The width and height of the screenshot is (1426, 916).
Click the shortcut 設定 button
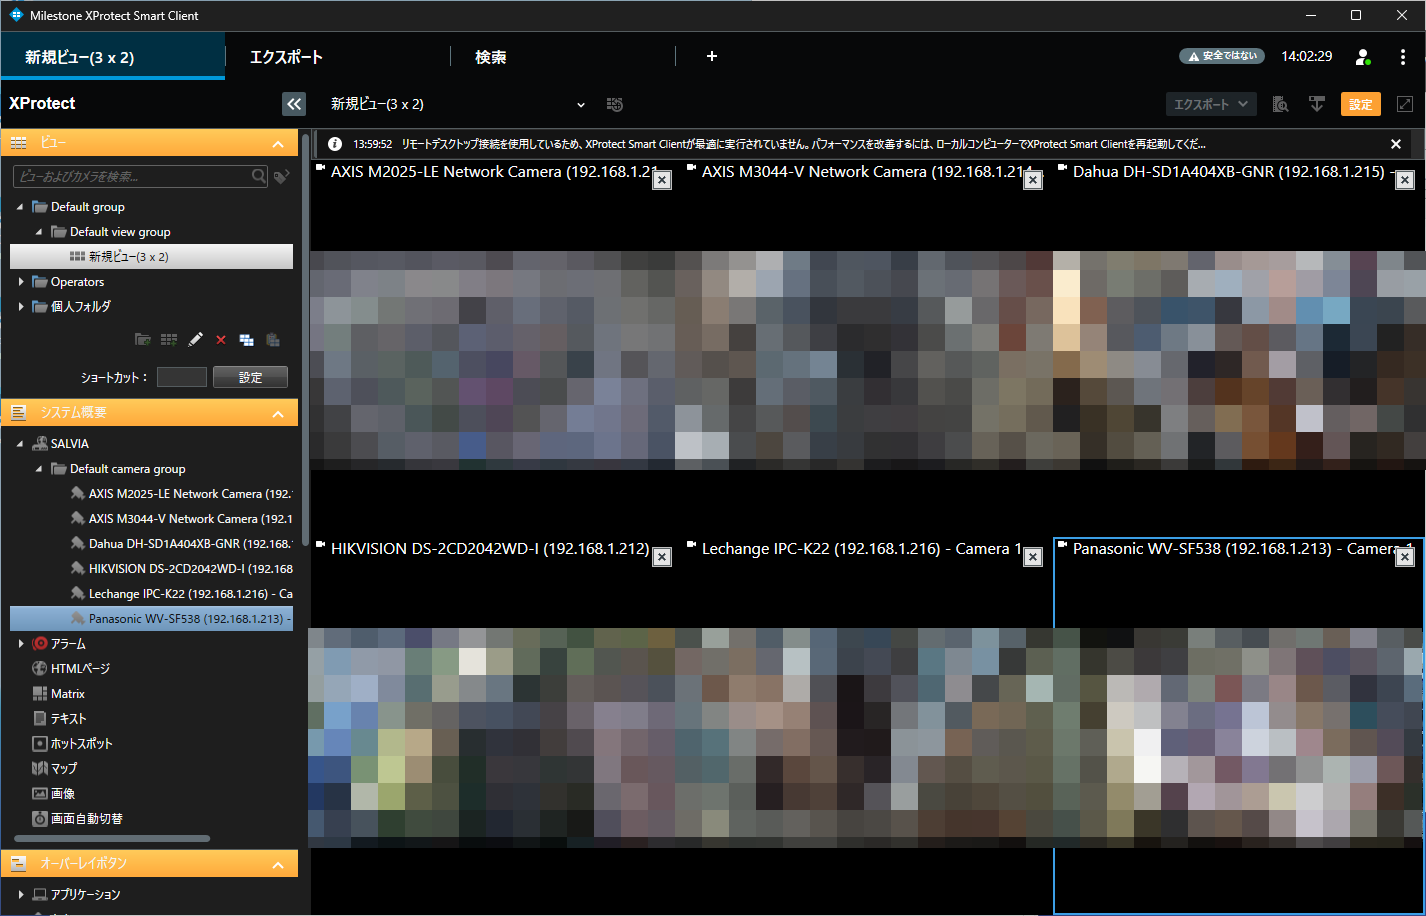(250, 377)
